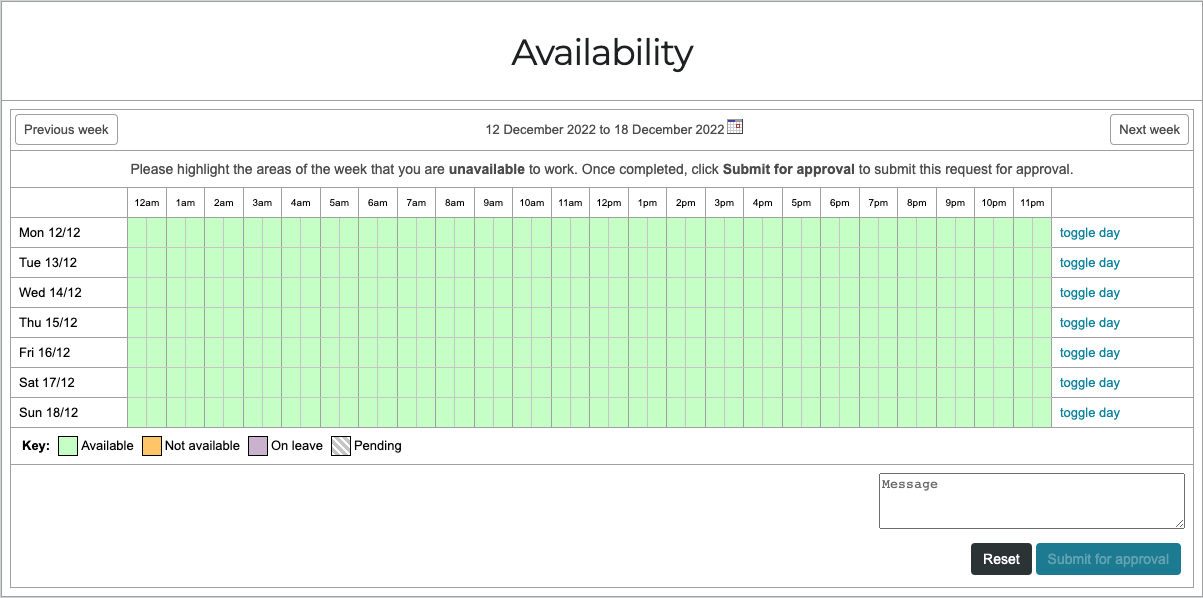Click the Reset button
This screenshot has height=598, width=1203.
pos(1001,559)
